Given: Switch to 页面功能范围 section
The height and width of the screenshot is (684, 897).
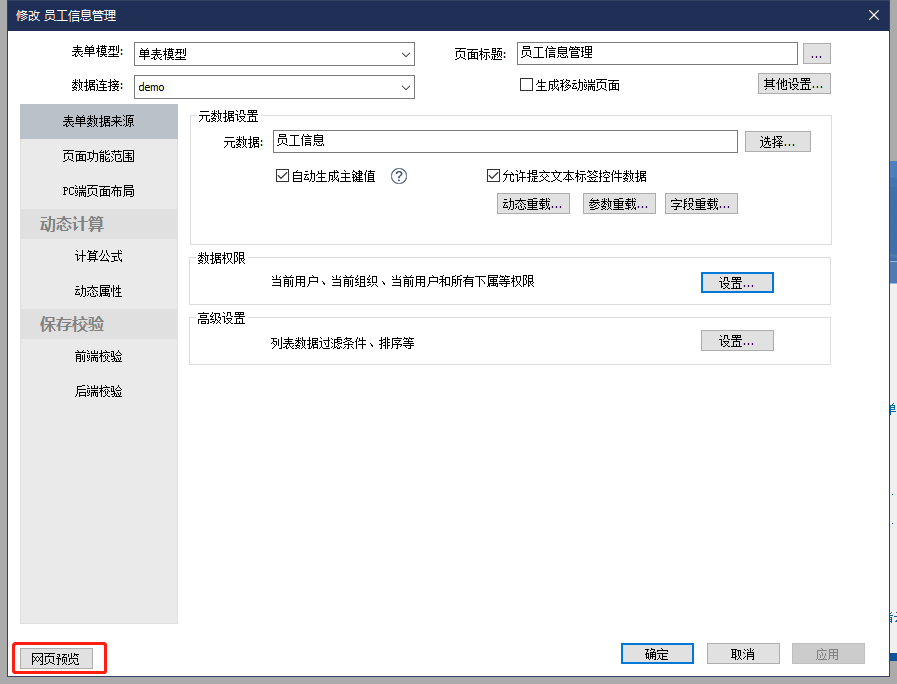Looking at the screenshot, I should [x=98, y=156].
